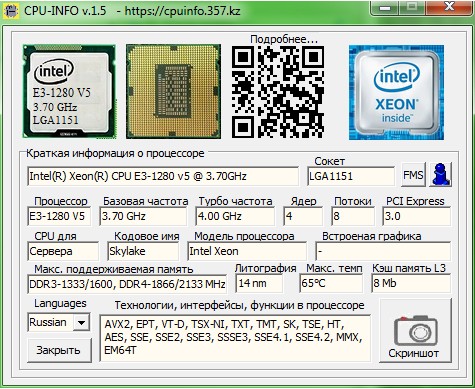
Task: Open the QR code under Подробнее
Action: point(278,92)
